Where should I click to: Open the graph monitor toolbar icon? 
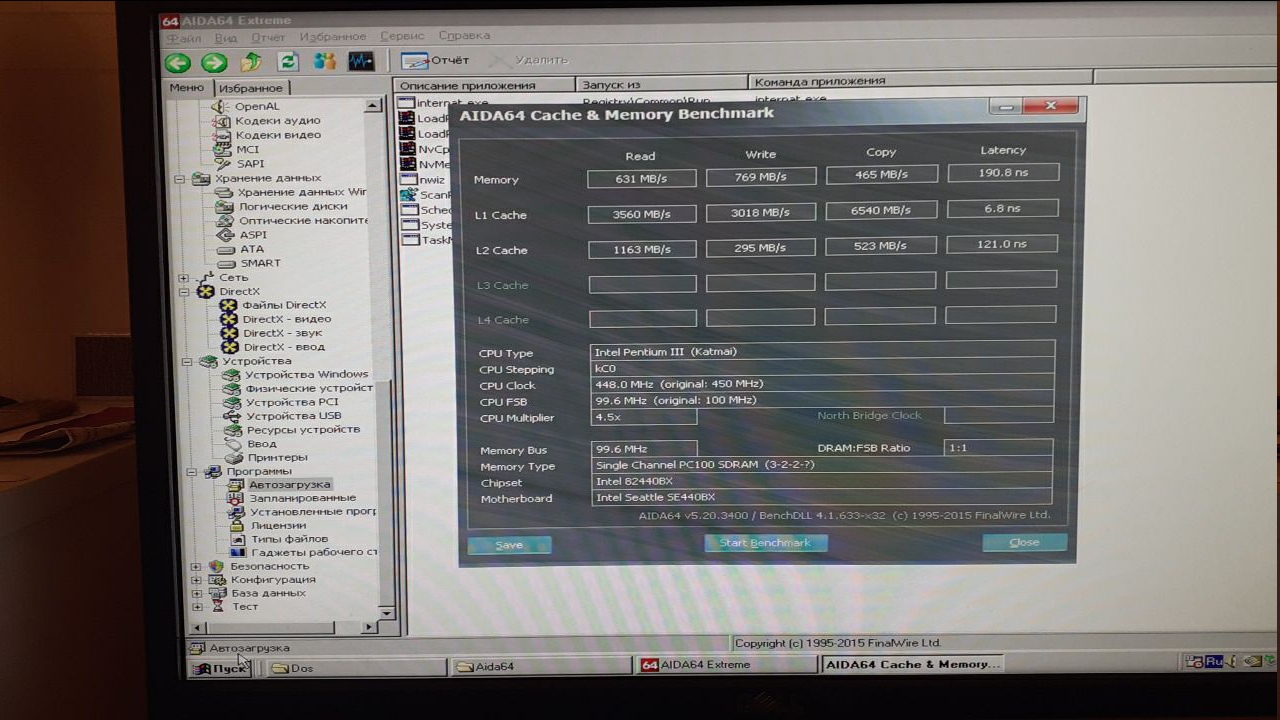click(361, 62)
